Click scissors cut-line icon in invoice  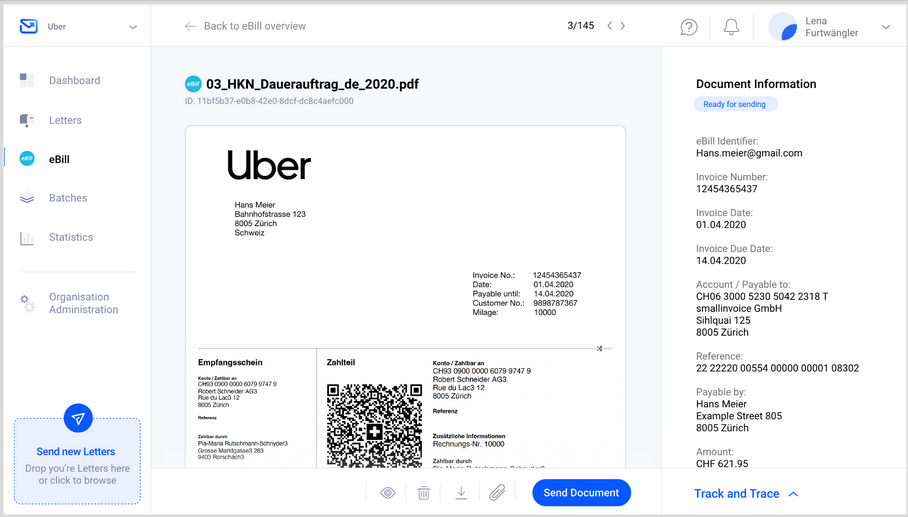click(599, 349)
